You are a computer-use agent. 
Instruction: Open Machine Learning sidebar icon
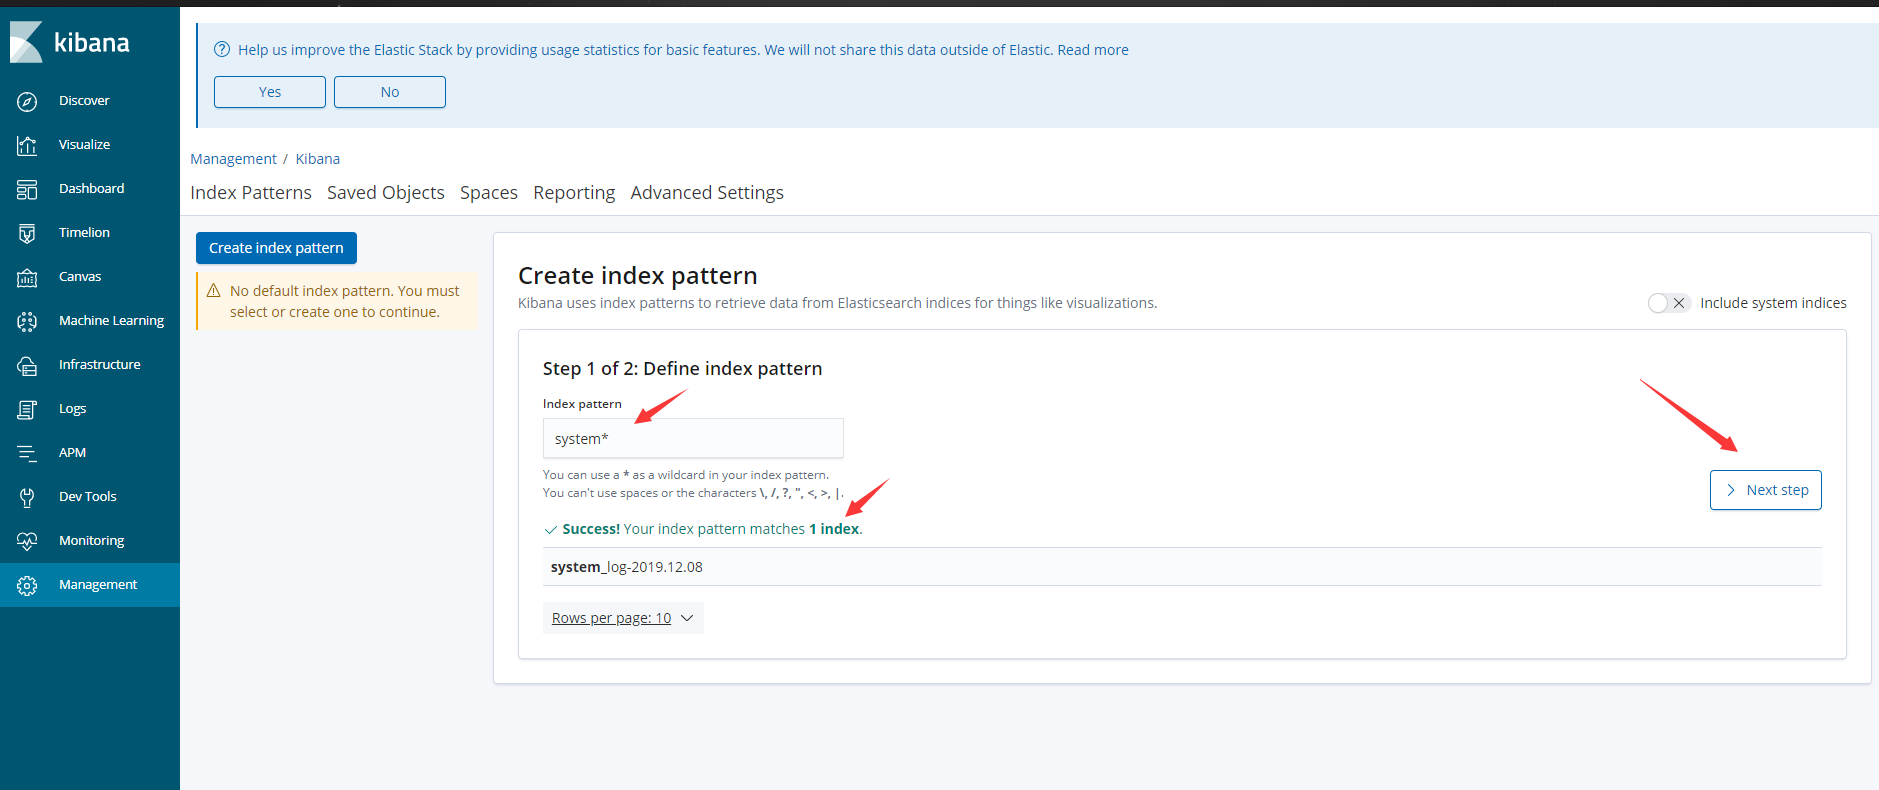pyautogui.click(x=27, y=321)
